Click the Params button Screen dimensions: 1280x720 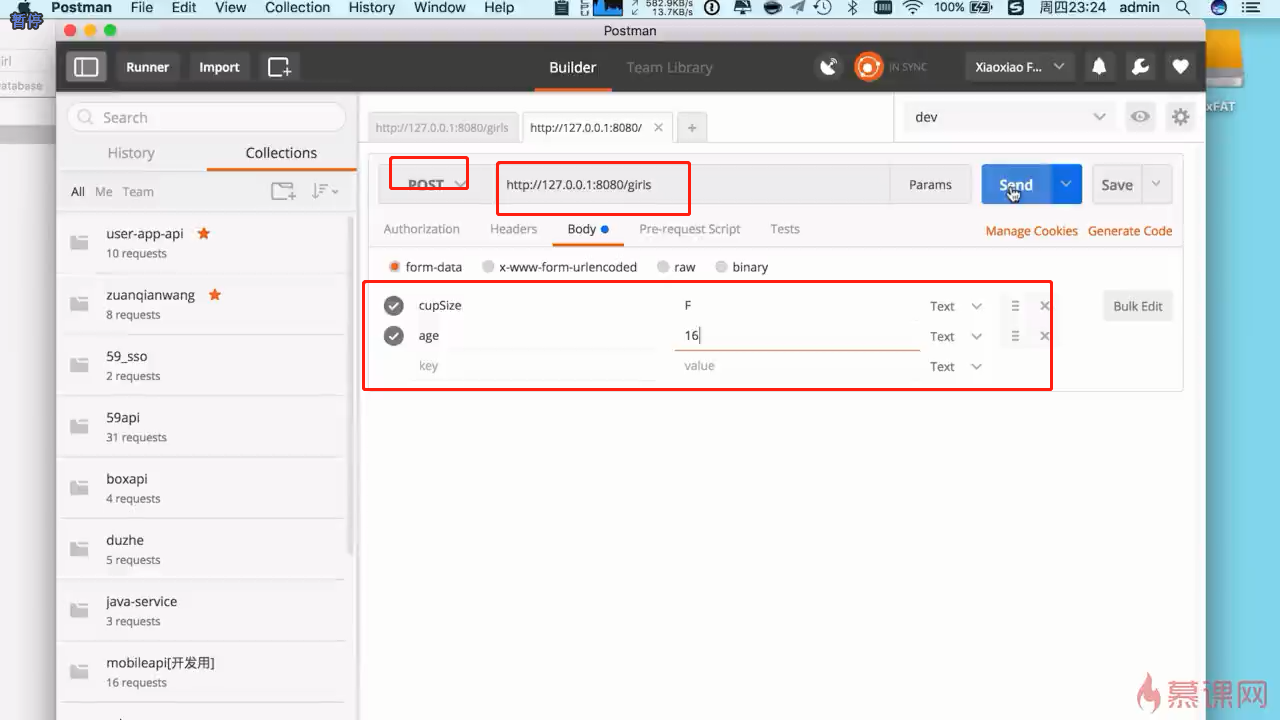[930, 184]
